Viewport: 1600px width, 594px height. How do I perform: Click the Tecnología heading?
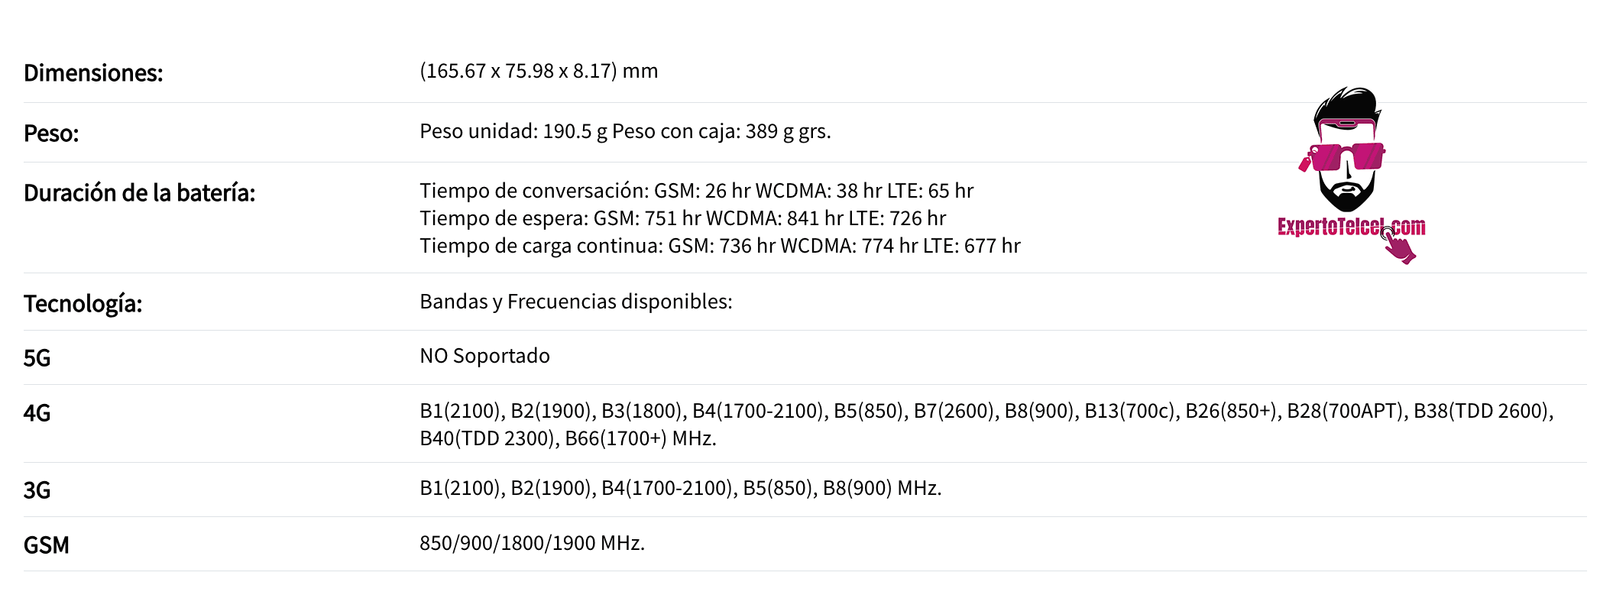point(83,304)
